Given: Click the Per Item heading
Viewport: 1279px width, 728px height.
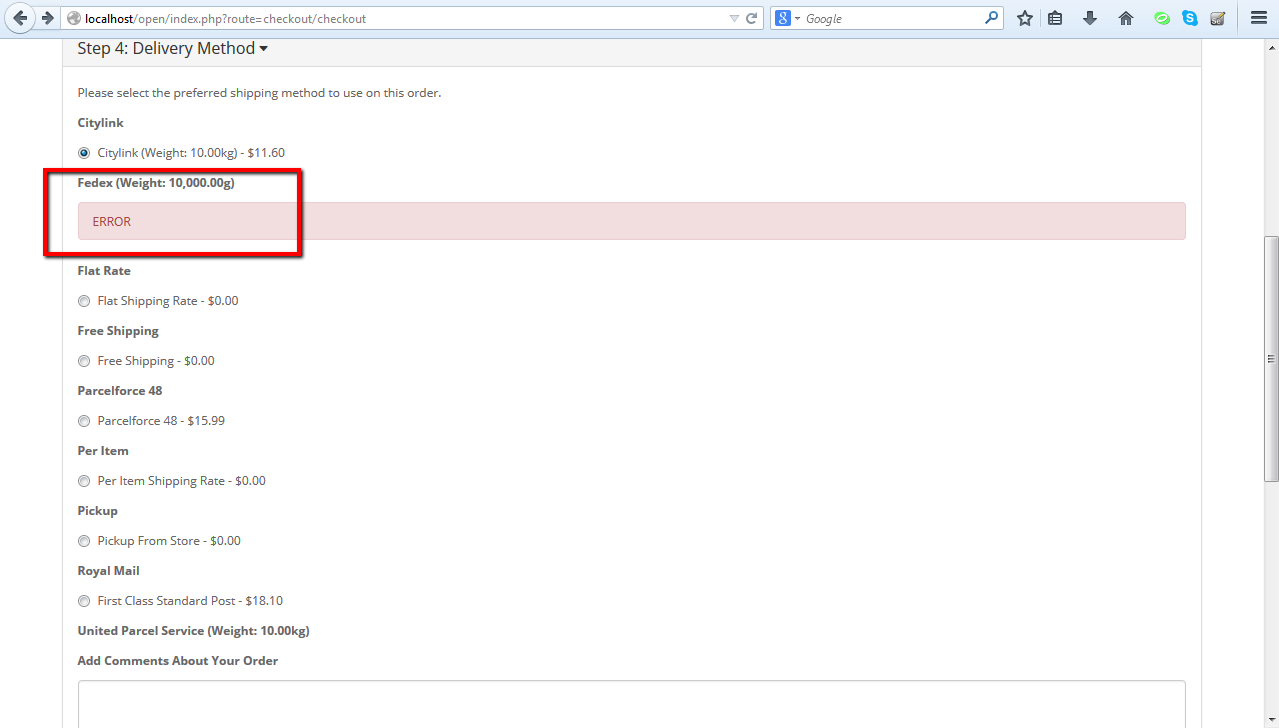Looking at the screenshot, I should pos(103,451).
